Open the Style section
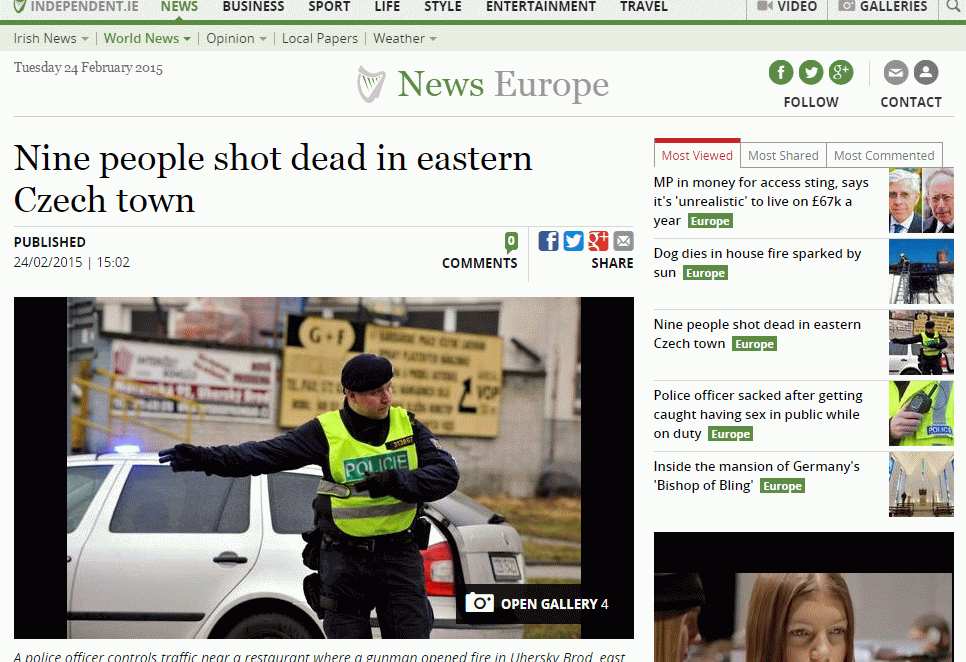 point(442,7)
